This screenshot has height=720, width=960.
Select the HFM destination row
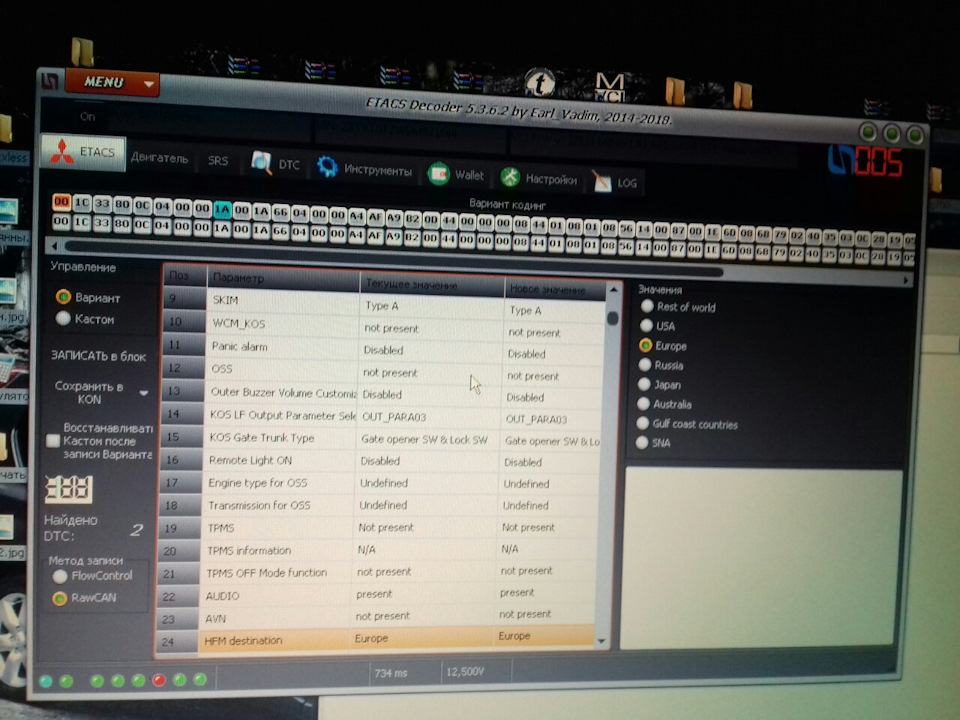374,639
